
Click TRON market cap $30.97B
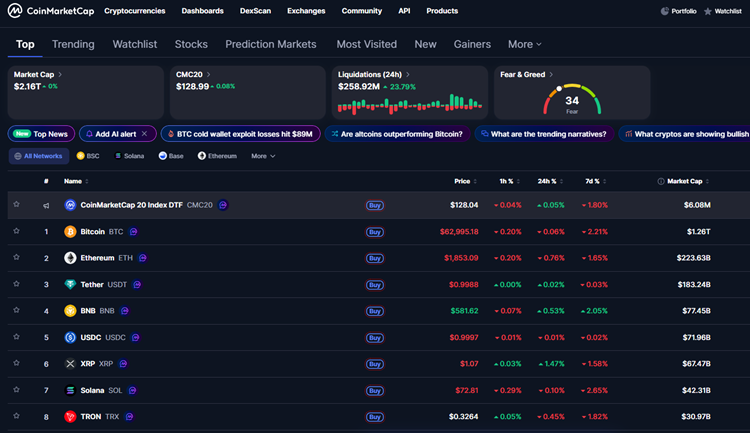pyautogui.click(x=696, y=417)
